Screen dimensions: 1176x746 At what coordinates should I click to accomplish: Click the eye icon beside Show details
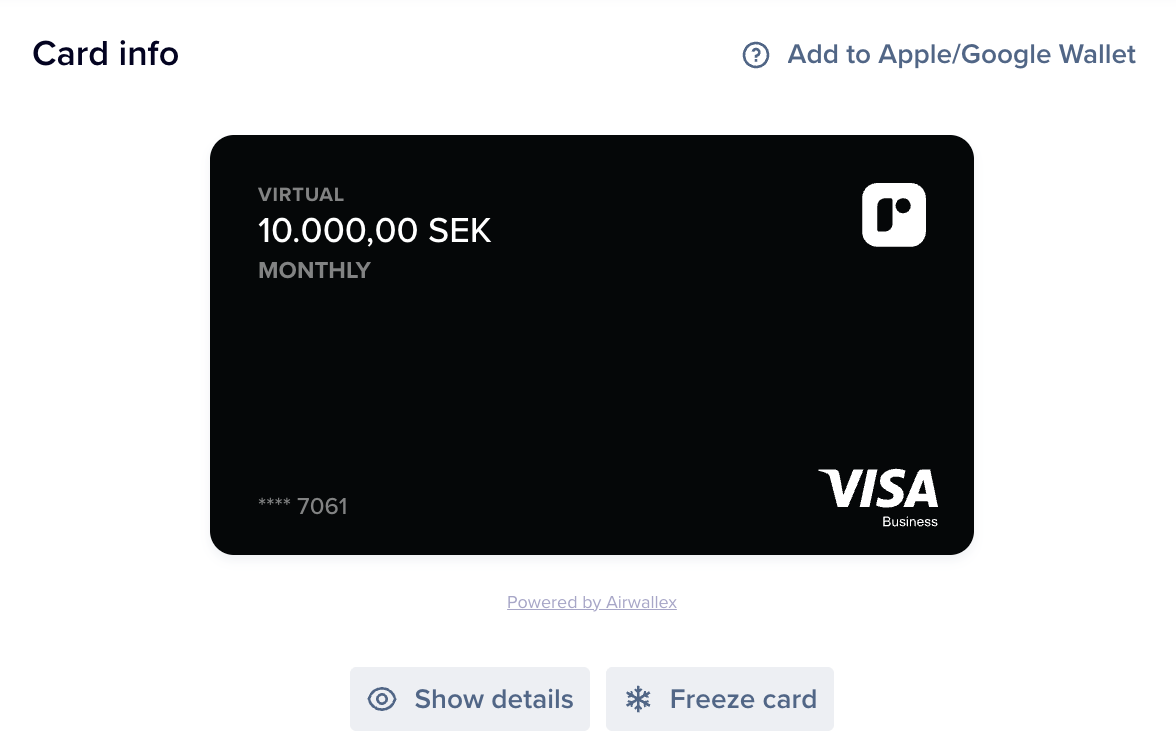pyautogui.click(x=382, y=699)
